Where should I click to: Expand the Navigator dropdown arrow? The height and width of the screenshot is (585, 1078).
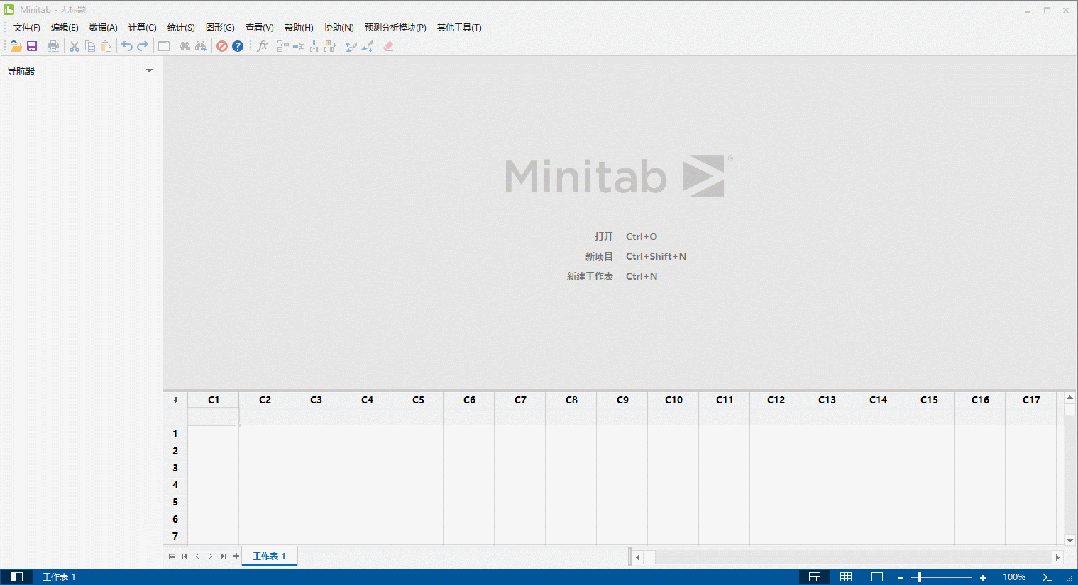149,71
